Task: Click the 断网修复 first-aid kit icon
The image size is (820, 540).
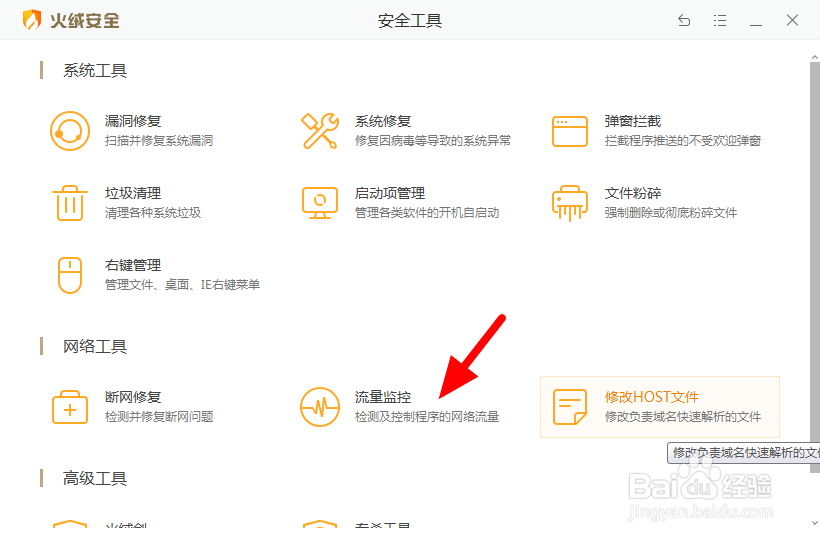Action: pyautogui.click(x=70, y=407)
